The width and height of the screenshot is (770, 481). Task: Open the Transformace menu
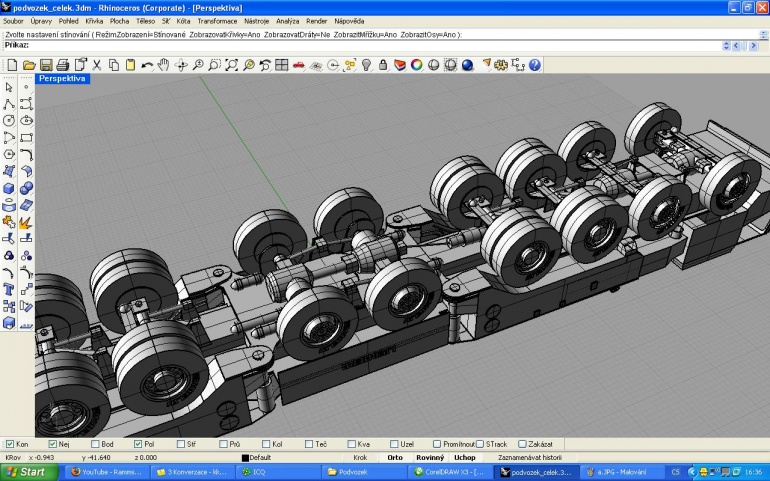[x=217, y=21]
